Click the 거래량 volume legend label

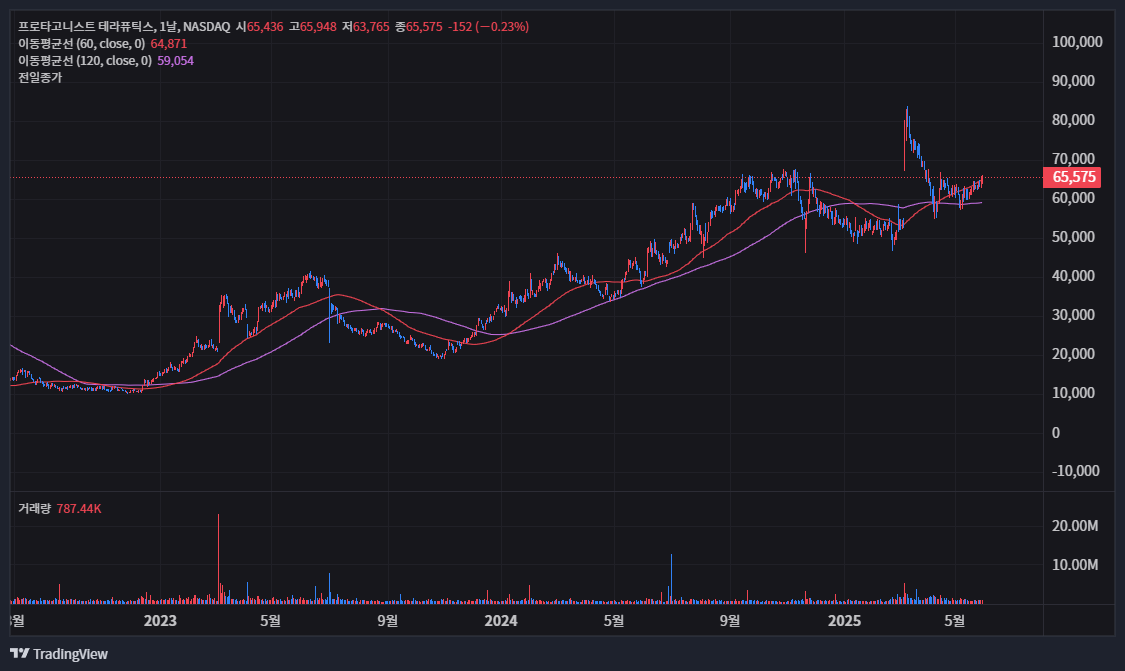coord(34,509)
